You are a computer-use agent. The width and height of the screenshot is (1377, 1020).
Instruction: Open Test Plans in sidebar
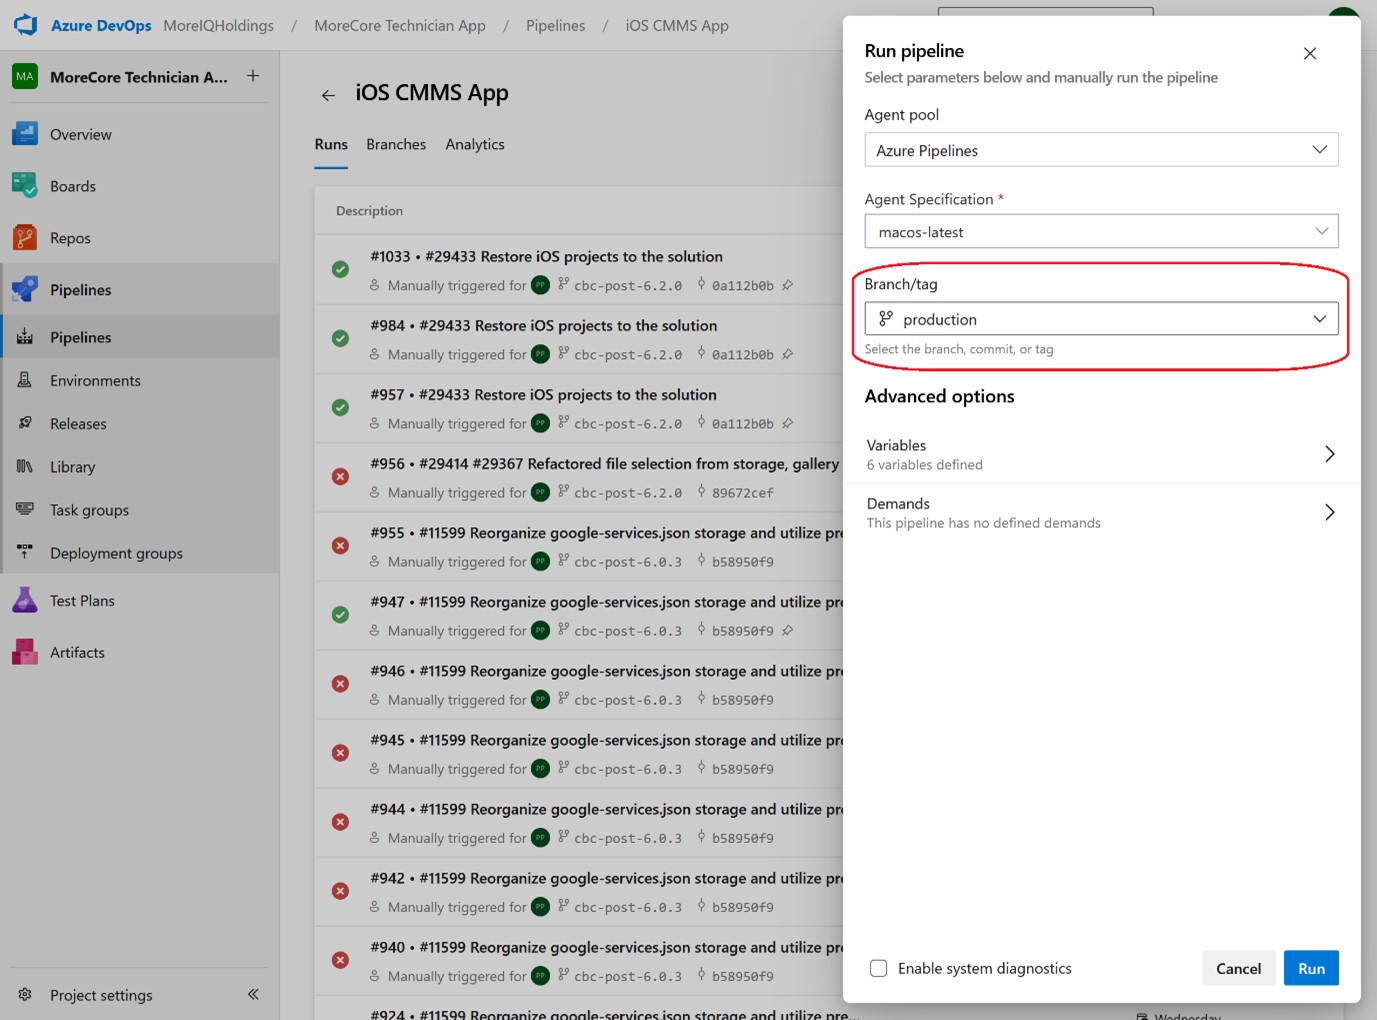82,601
